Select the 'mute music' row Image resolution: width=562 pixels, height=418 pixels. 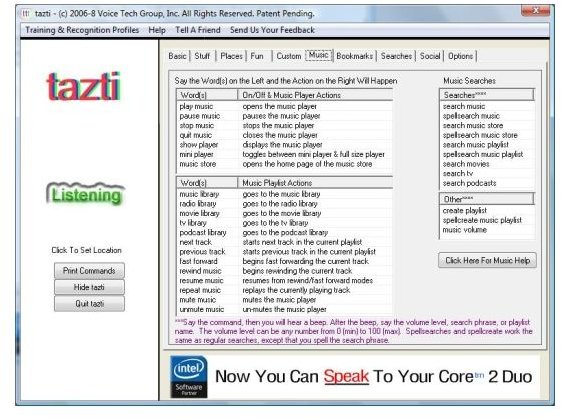[285, 300]
